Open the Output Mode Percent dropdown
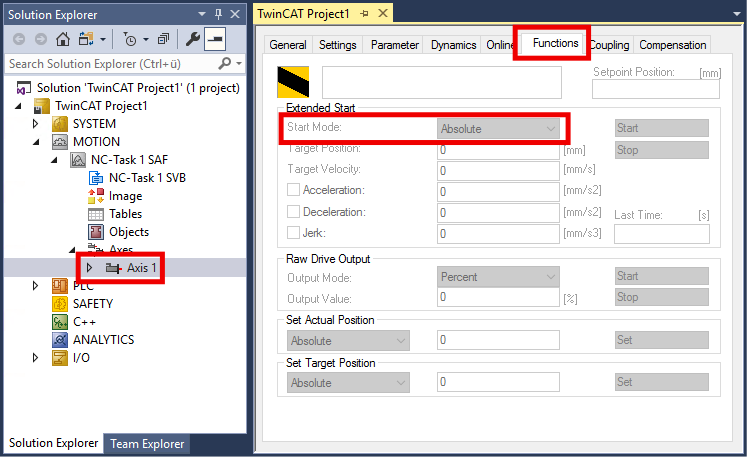Viewport: 747px width, 457px height. (x=498, y=277)
